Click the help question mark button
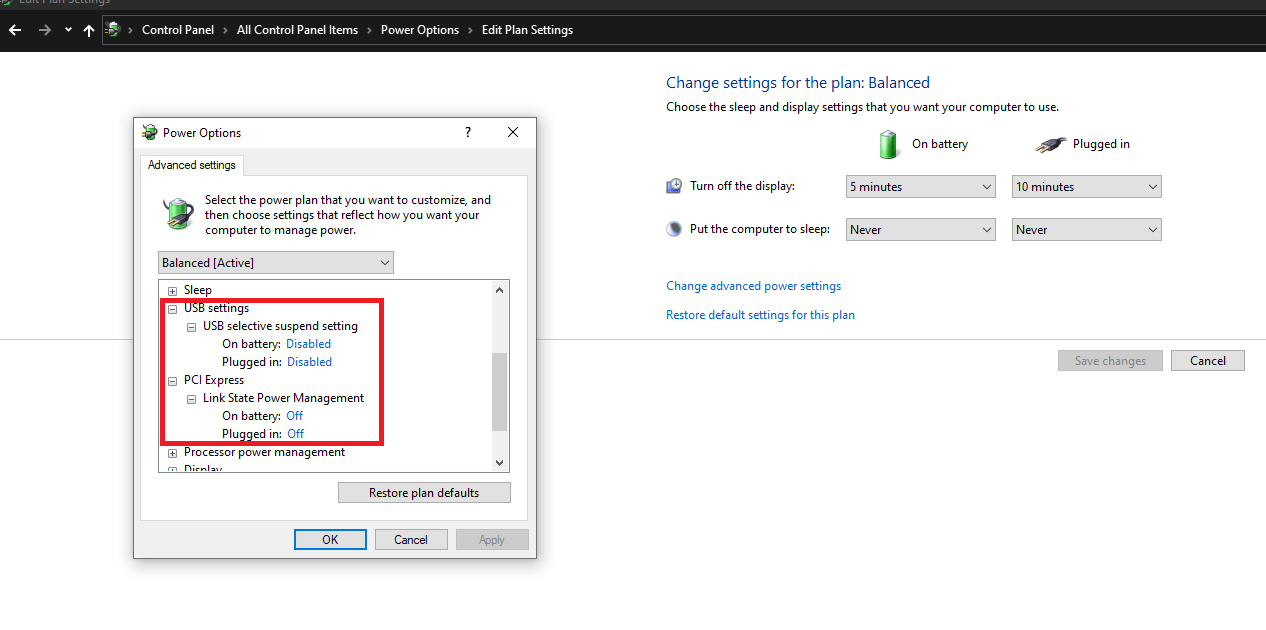 (x=468, y=132)
